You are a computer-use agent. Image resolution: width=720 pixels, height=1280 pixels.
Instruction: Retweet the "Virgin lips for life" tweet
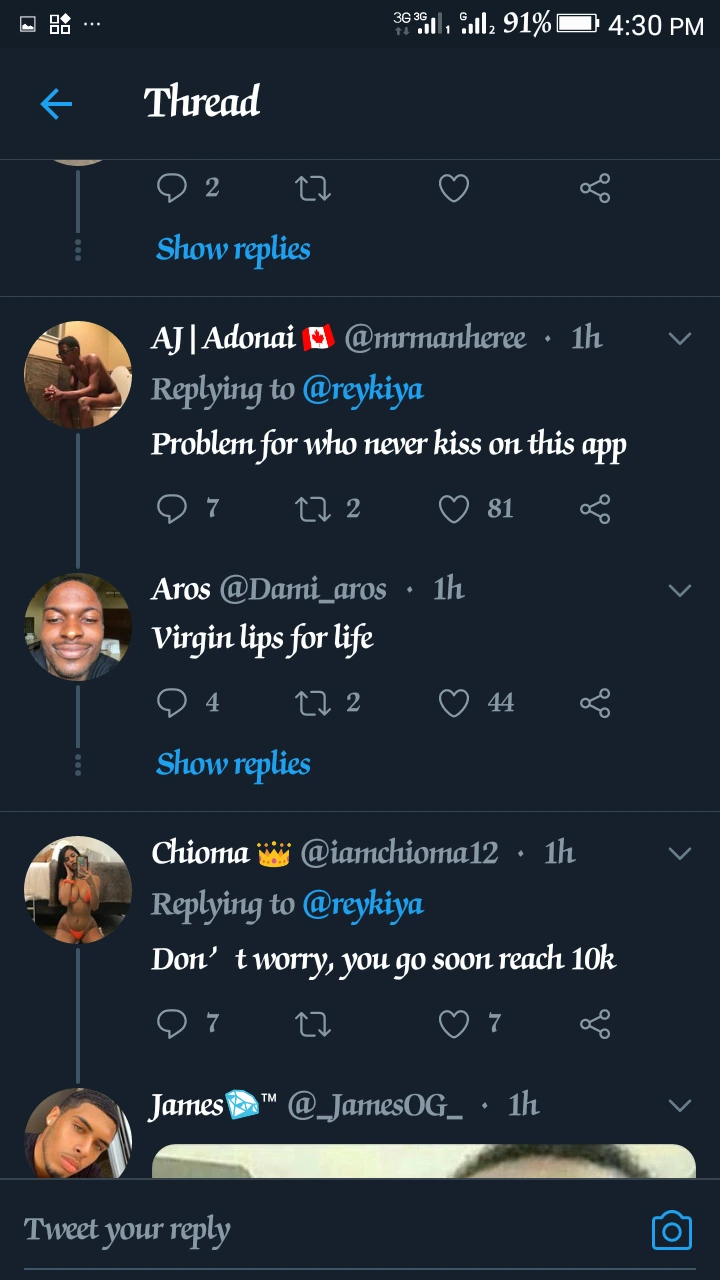pos(313,703)
